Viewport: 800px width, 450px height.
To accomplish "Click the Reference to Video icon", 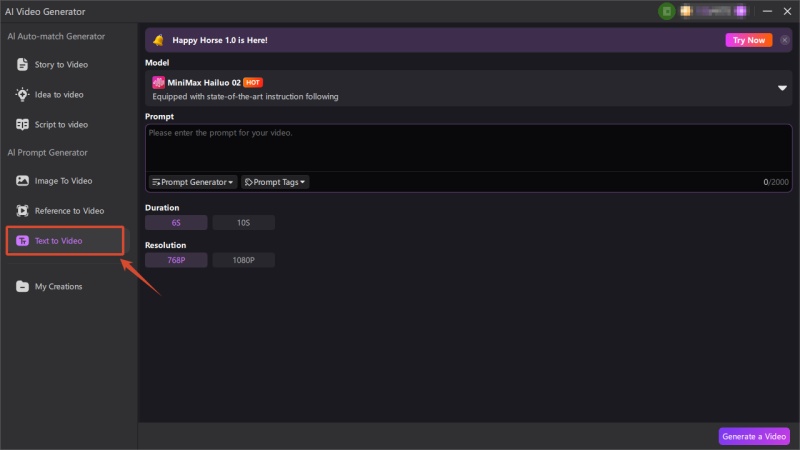I will point(22,211).
